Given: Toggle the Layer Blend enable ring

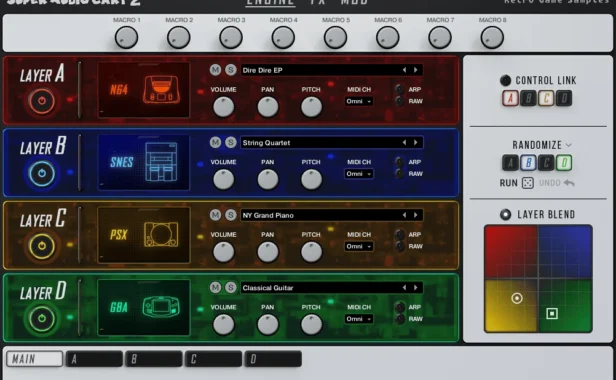Looking at the screenshot, I should click(506, 215).
